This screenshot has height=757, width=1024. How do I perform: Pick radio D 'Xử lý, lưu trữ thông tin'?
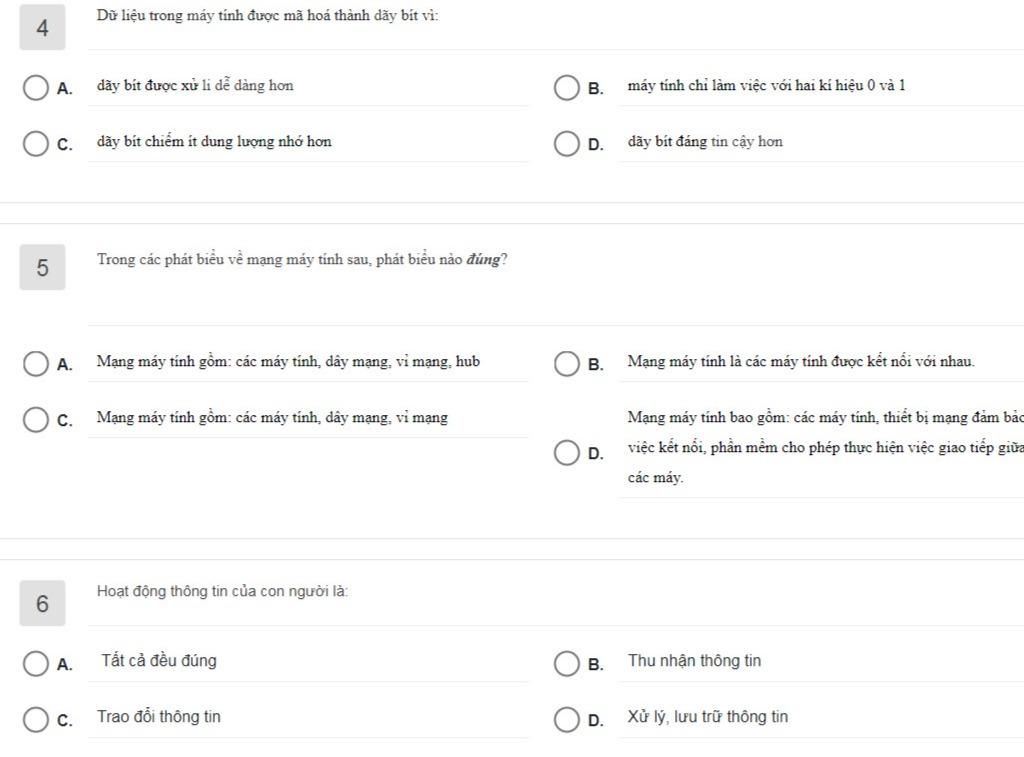(567, 719)
